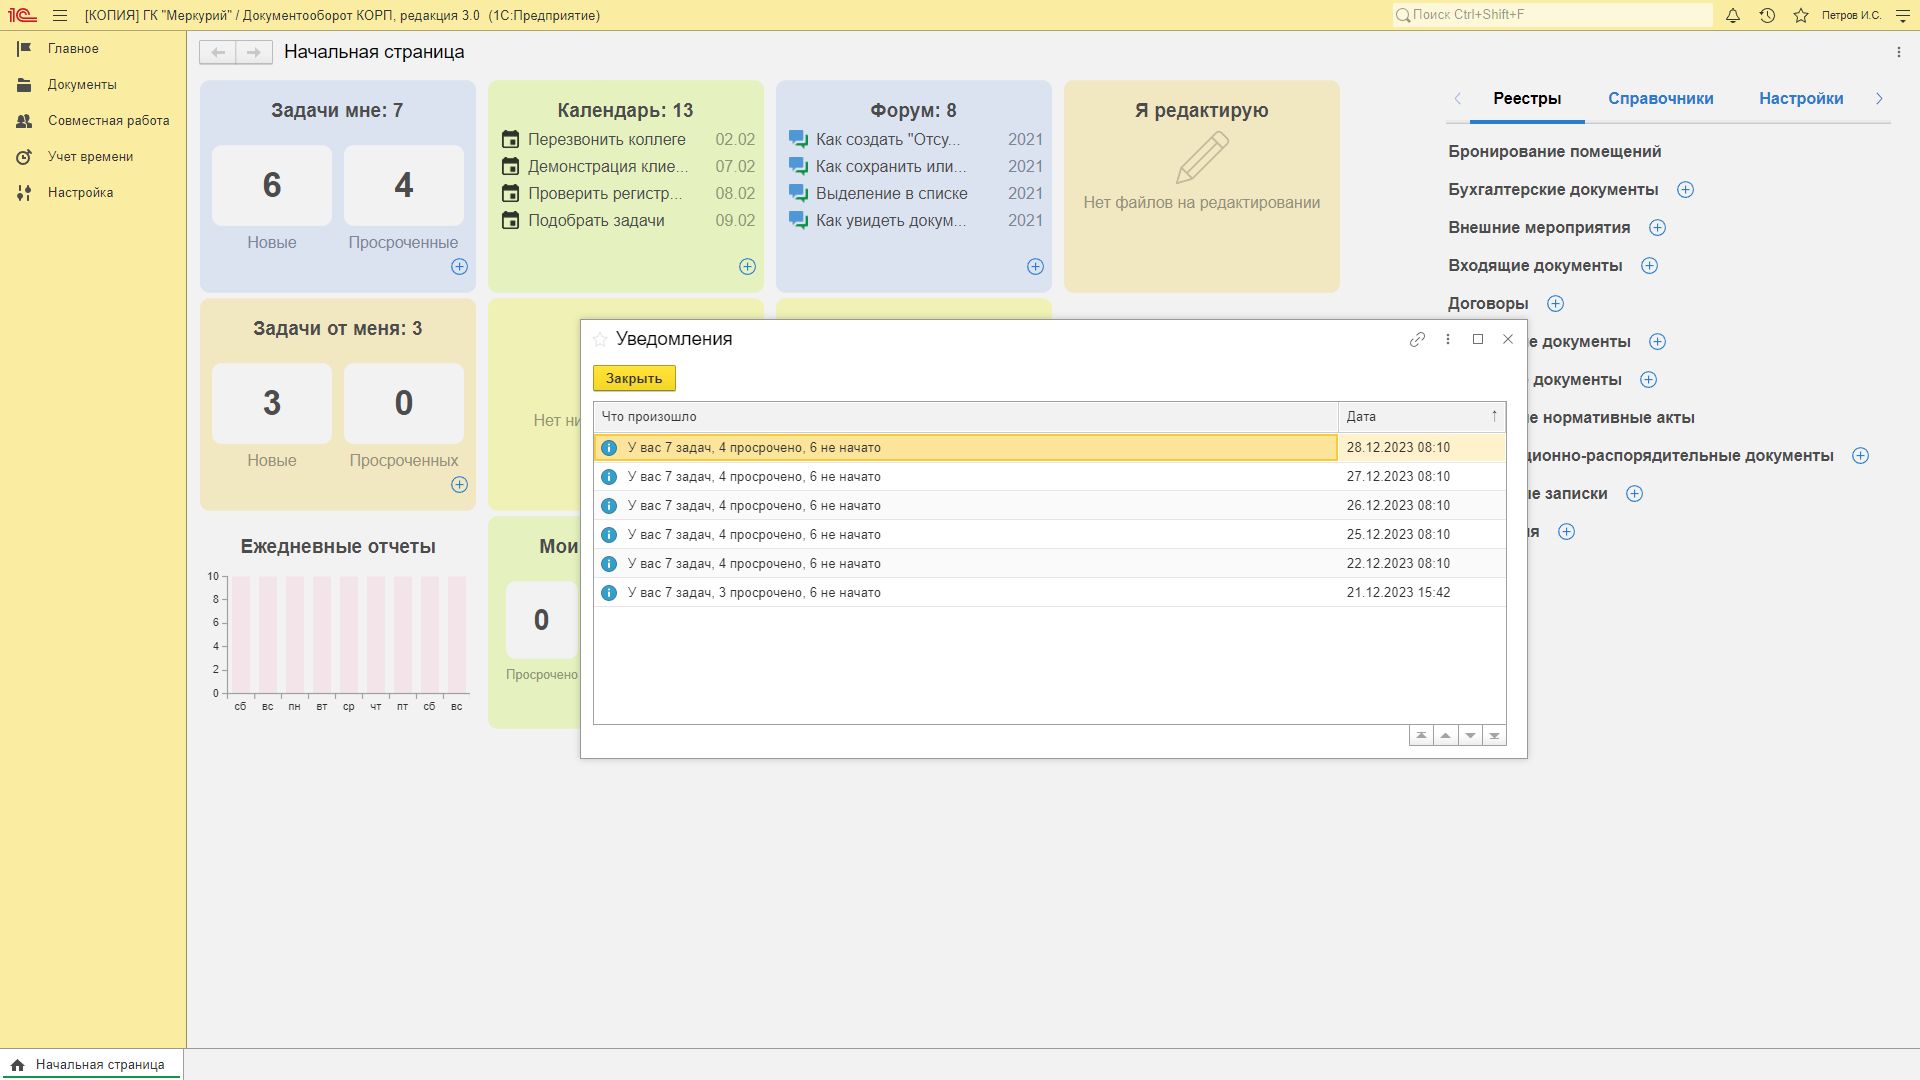
Task: Click the yellow Закрыть button
Action: [634, 378]
